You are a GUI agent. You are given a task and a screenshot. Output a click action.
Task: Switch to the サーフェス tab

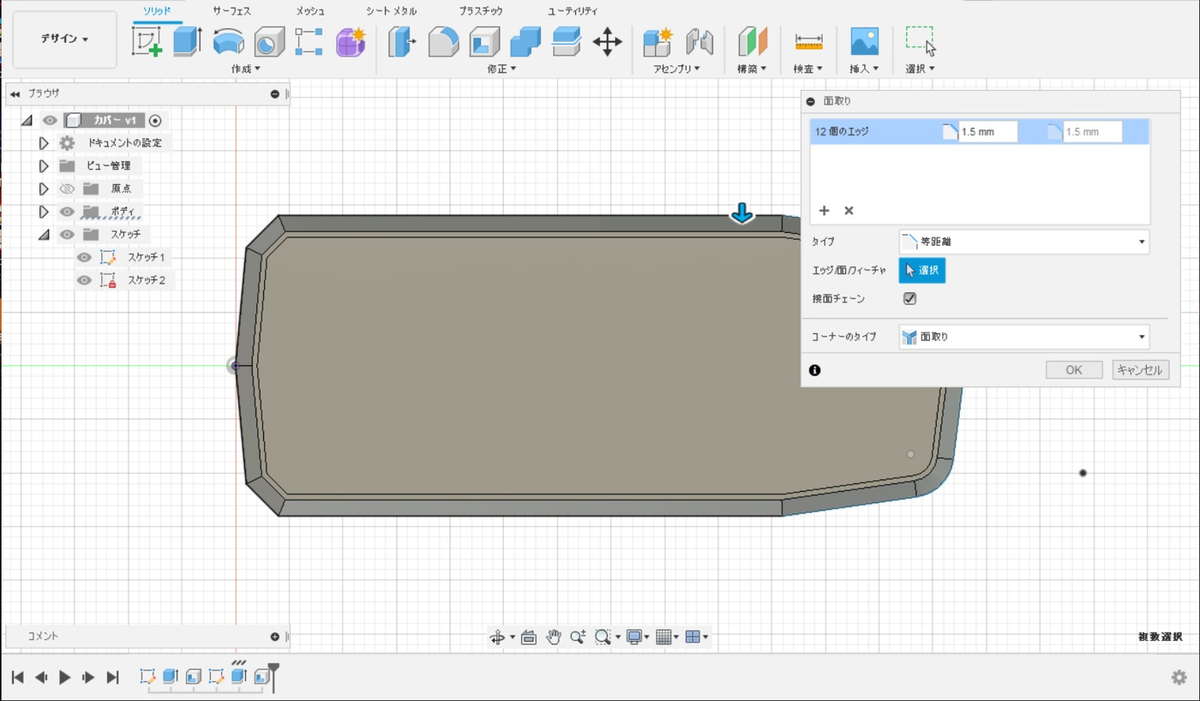pos(231,10)
